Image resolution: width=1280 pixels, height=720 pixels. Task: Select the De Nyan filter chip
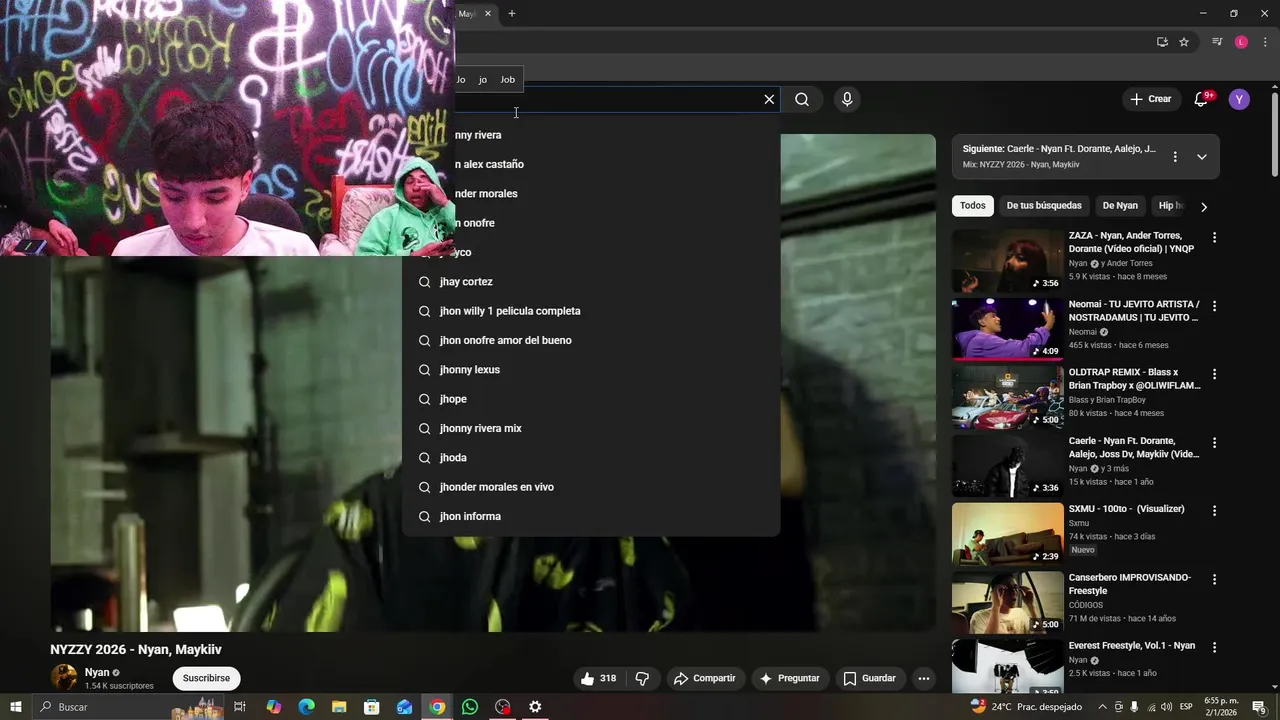point(1120,206)
